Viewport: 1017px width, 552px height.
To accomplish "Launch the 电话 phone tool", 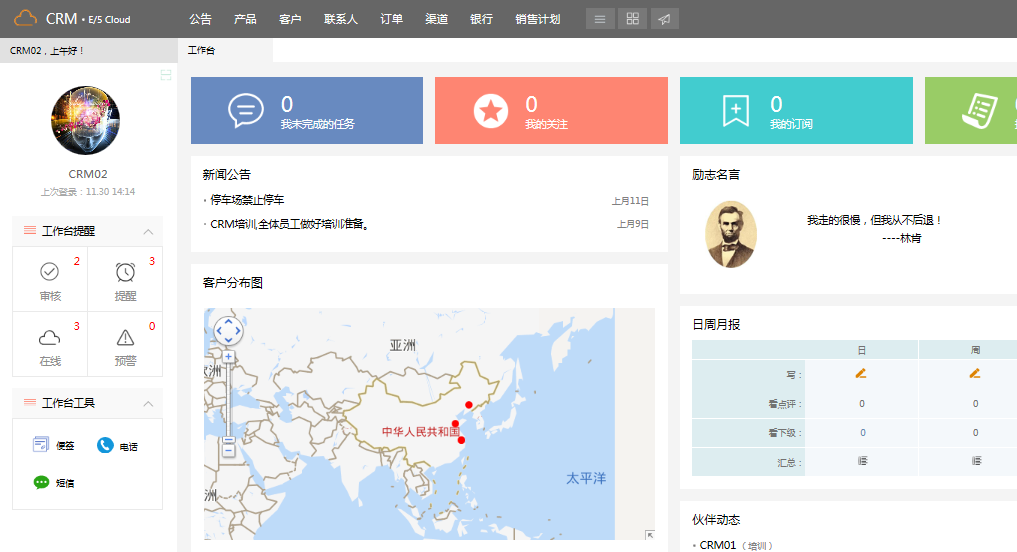I will [x=105, y=446].
